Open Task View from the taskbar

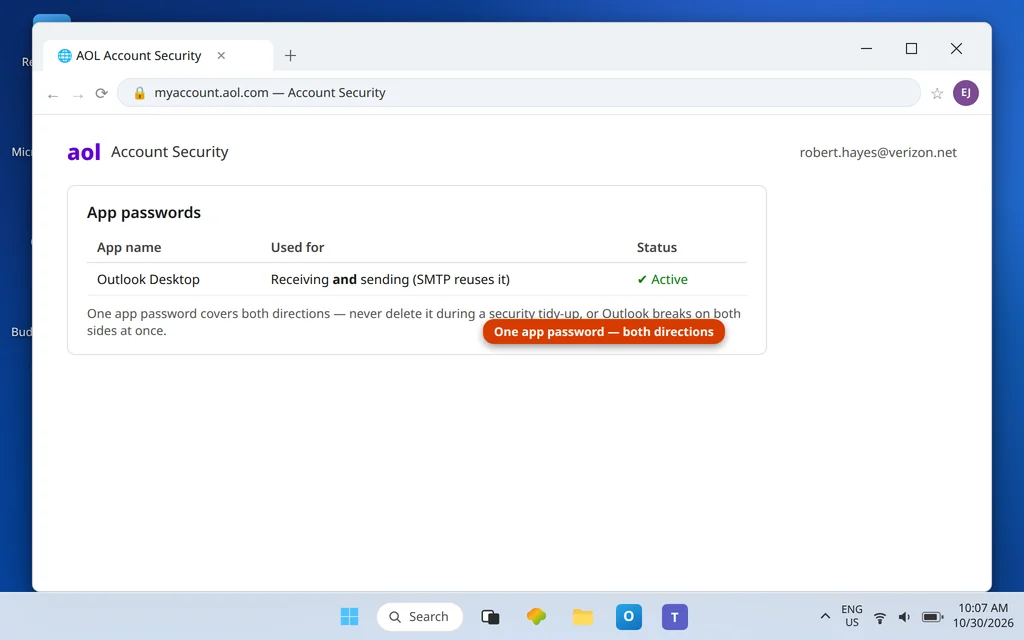[x=490, y=616]
